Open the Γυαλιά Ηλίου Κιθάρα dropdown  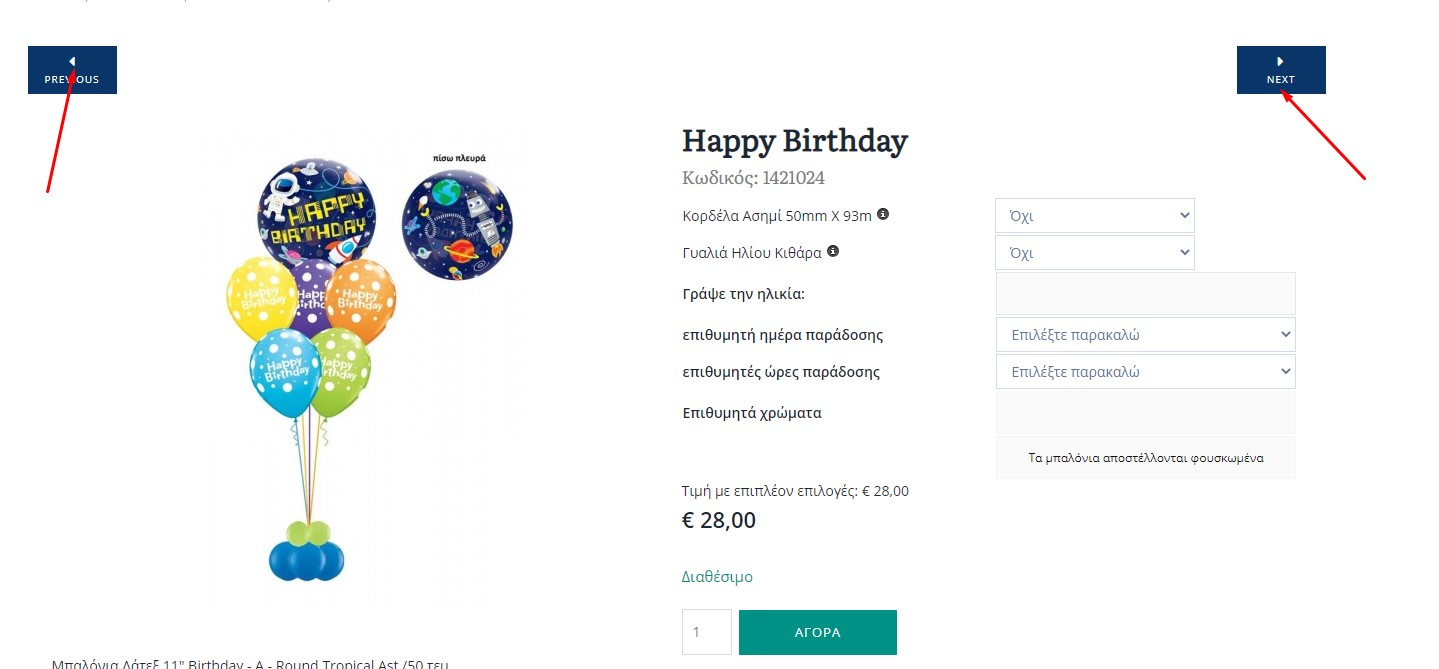point(1094,253)
